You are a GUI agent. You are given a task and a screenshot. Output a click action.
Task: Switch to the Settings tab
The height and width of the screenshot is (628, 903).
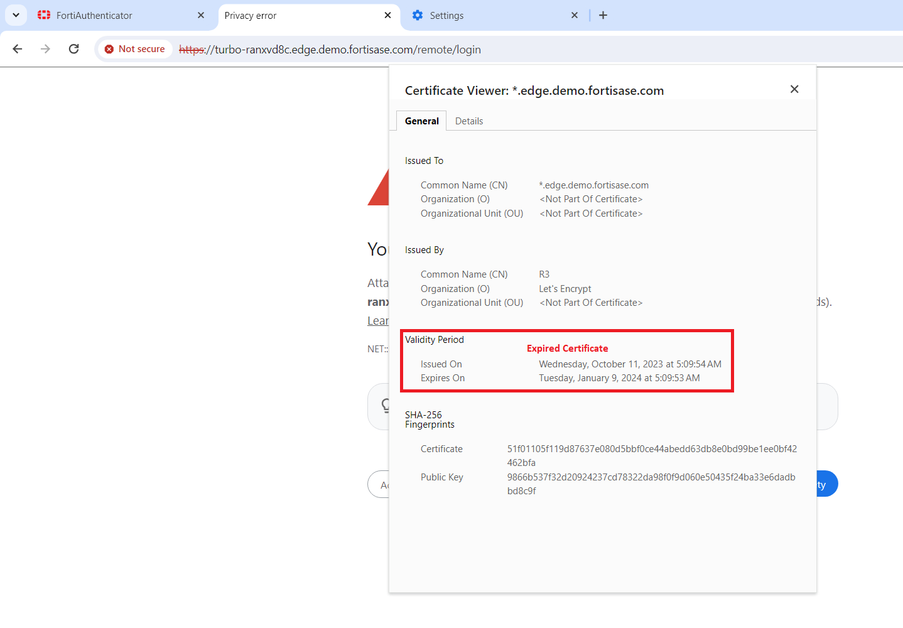pos(494,16)
